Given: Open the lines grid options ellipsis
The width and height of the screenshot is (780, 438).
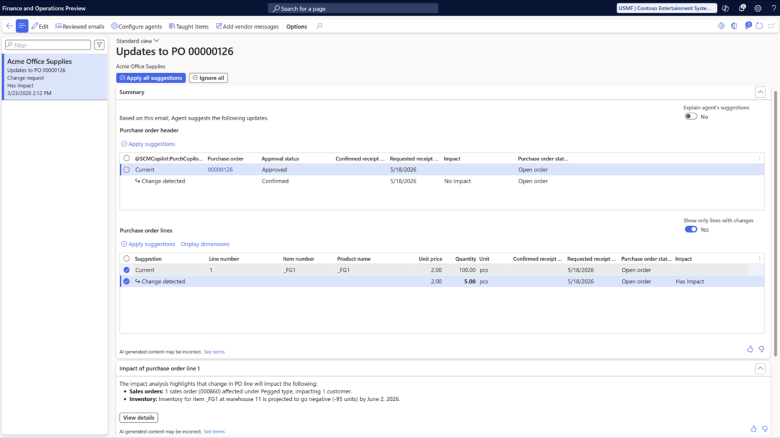Looking at the screenshot, I should (759, 259).
